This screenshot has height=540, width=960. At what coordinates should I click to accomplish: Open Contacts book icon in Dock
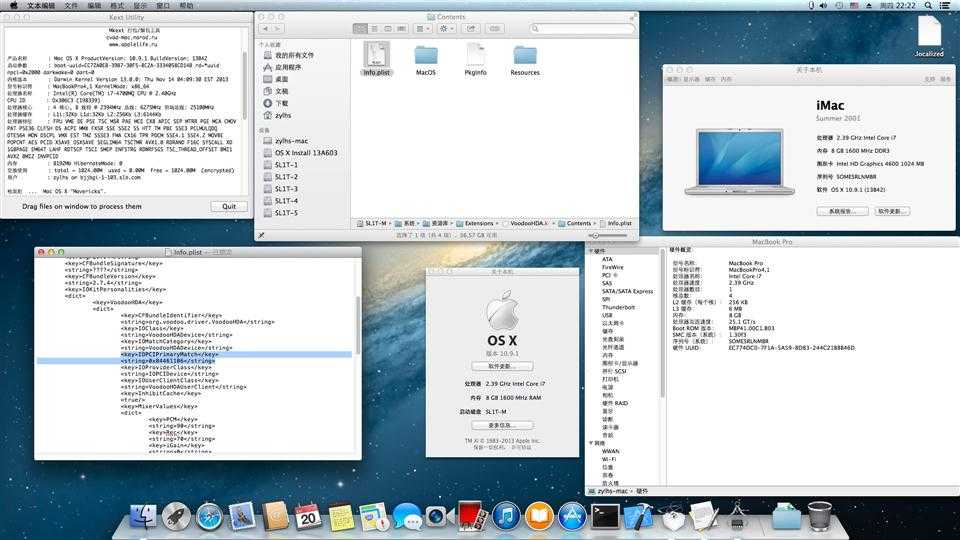click(x=276, y=516)
